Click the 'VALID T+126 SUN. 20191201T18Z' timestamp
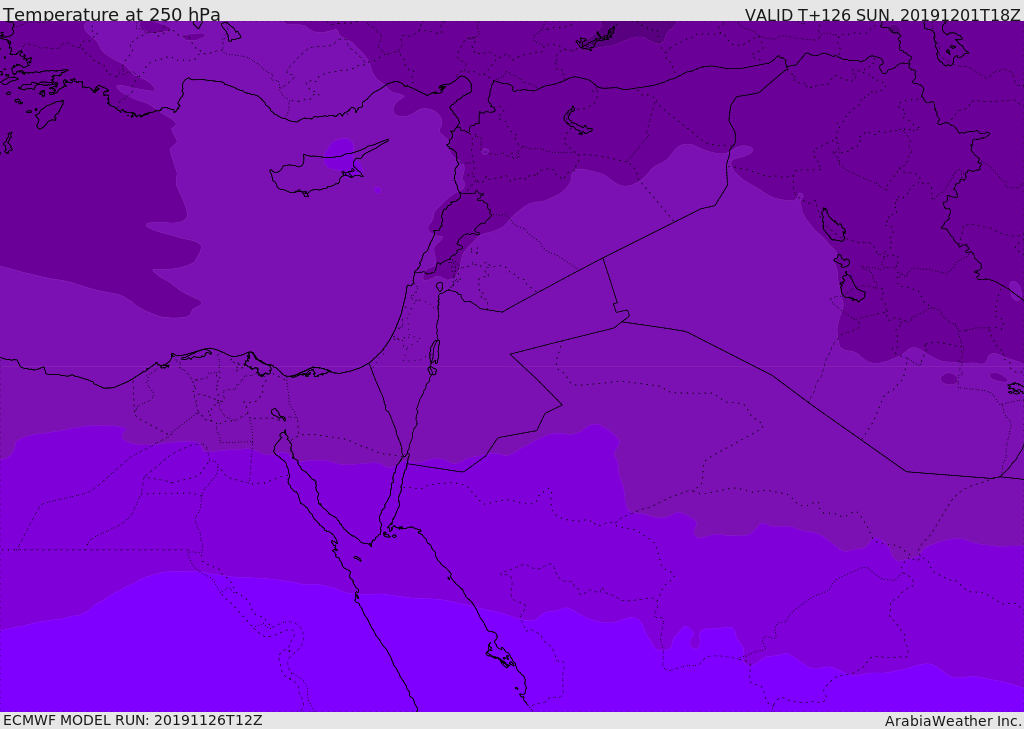 (882, 14)
